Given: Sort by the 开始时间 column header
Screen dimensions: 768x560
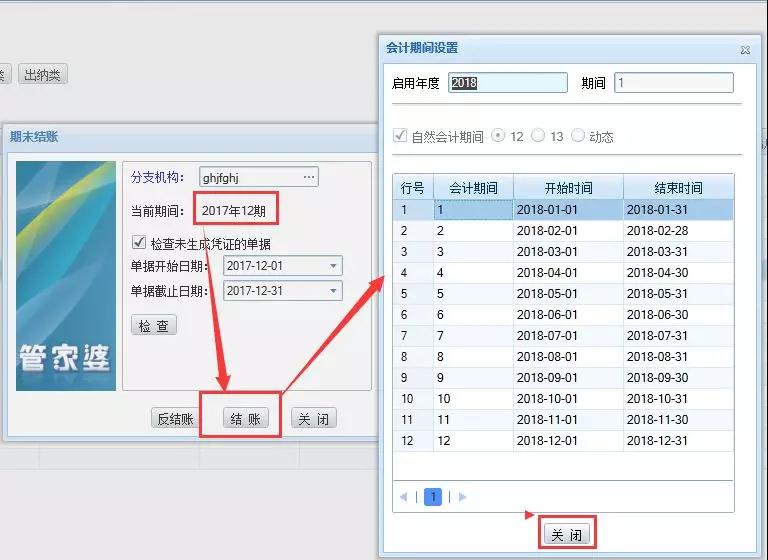Looking at the screenshot, I should point(568,188).
